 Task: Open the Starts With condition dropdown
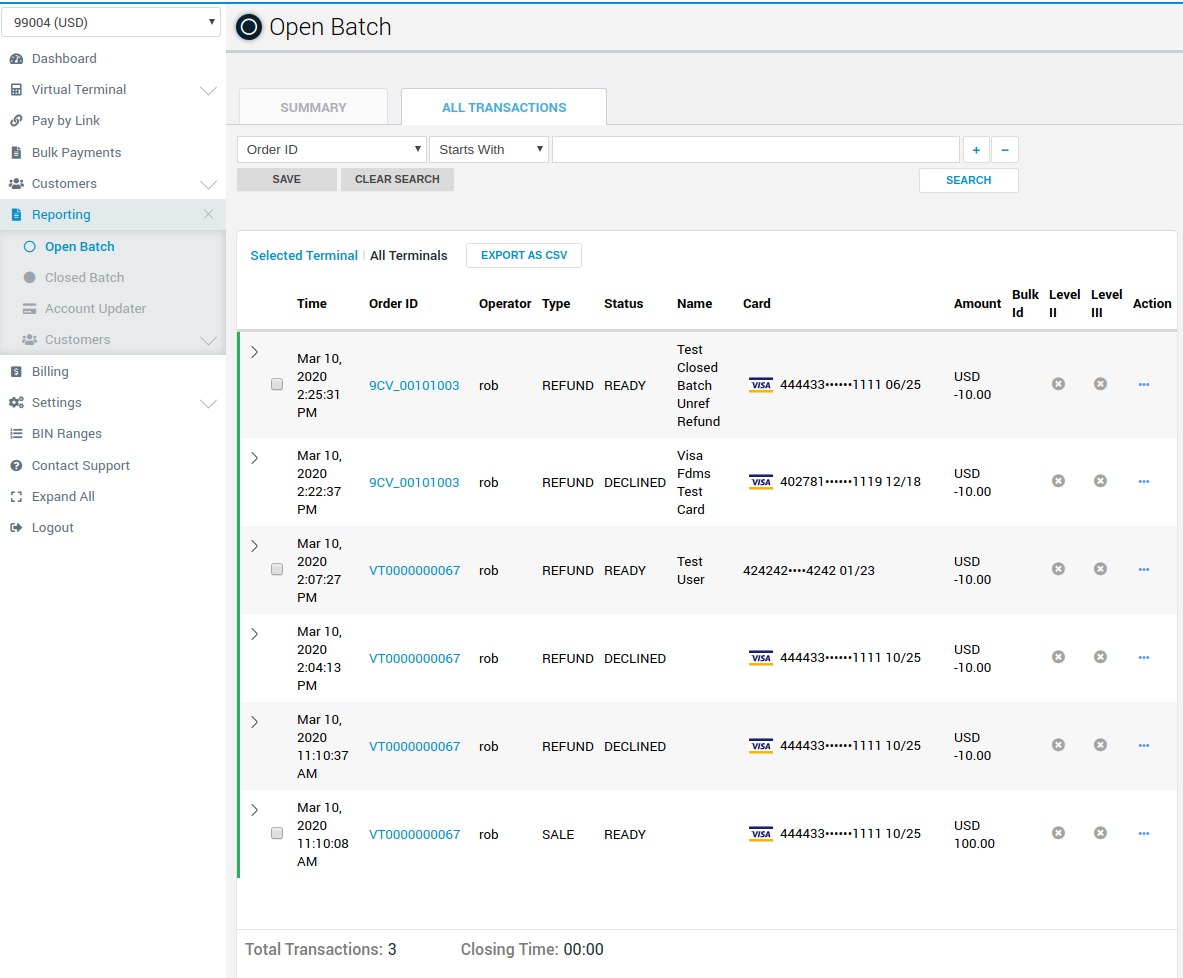(x=489, y=150)
